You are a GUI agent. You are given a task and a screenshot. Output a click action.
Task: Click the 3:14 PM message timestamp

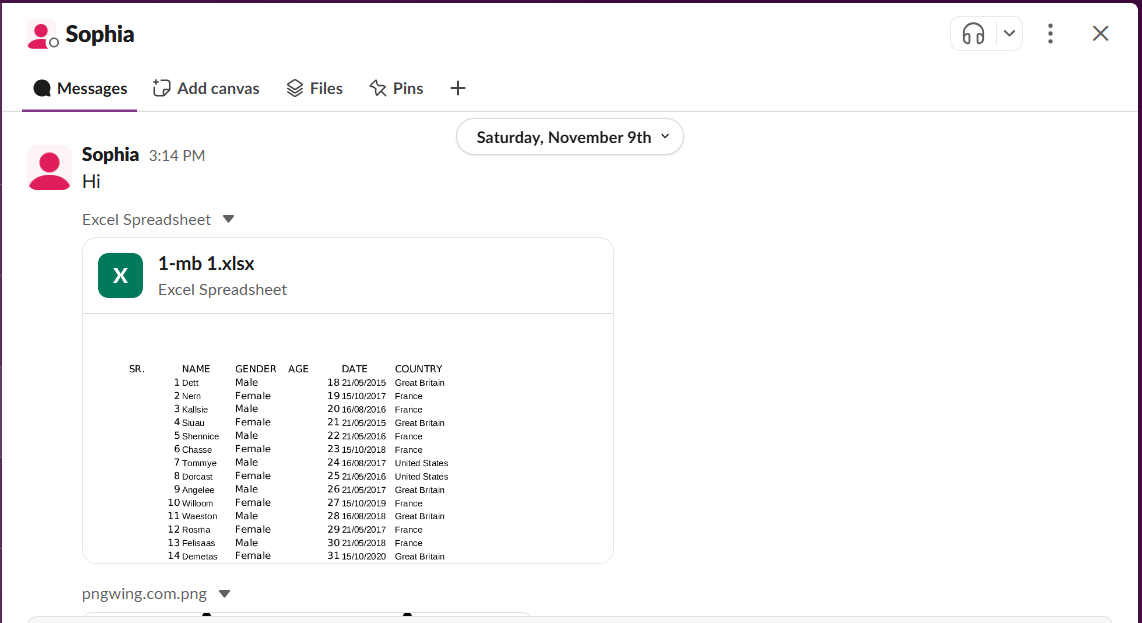tap(177, 155)
